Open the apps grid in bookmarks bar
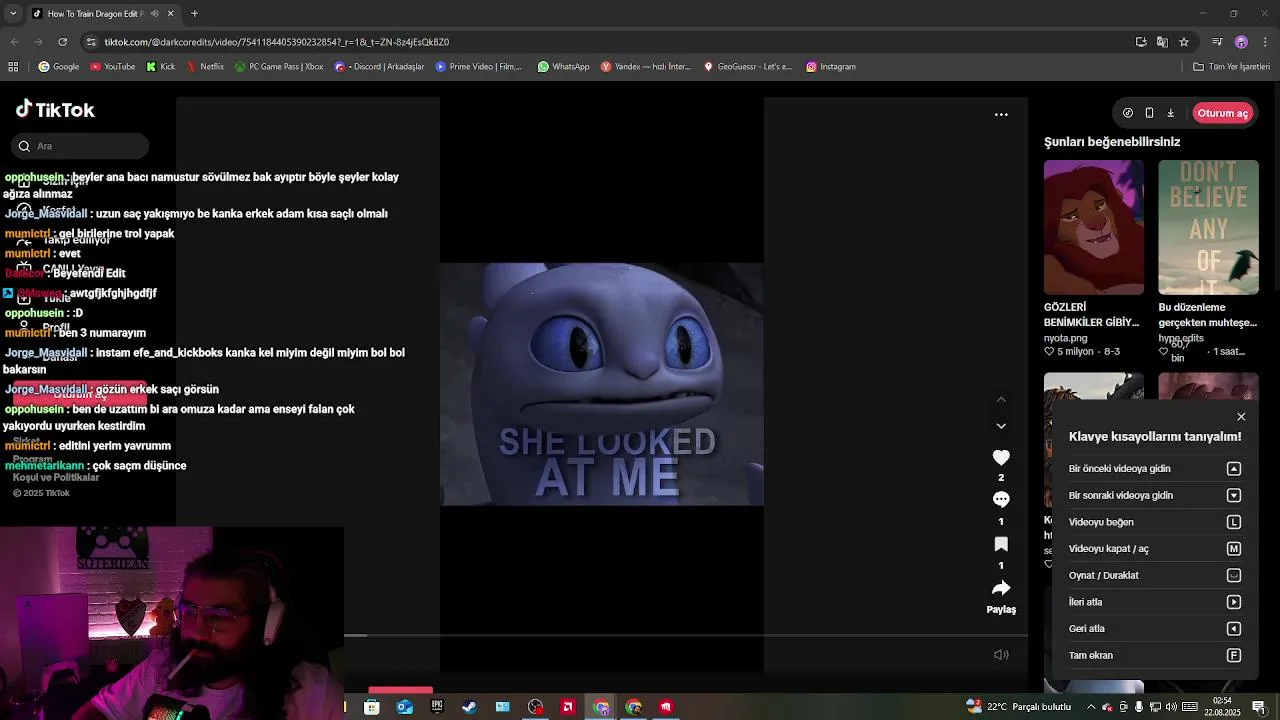1280x720 pixels. 13,67
